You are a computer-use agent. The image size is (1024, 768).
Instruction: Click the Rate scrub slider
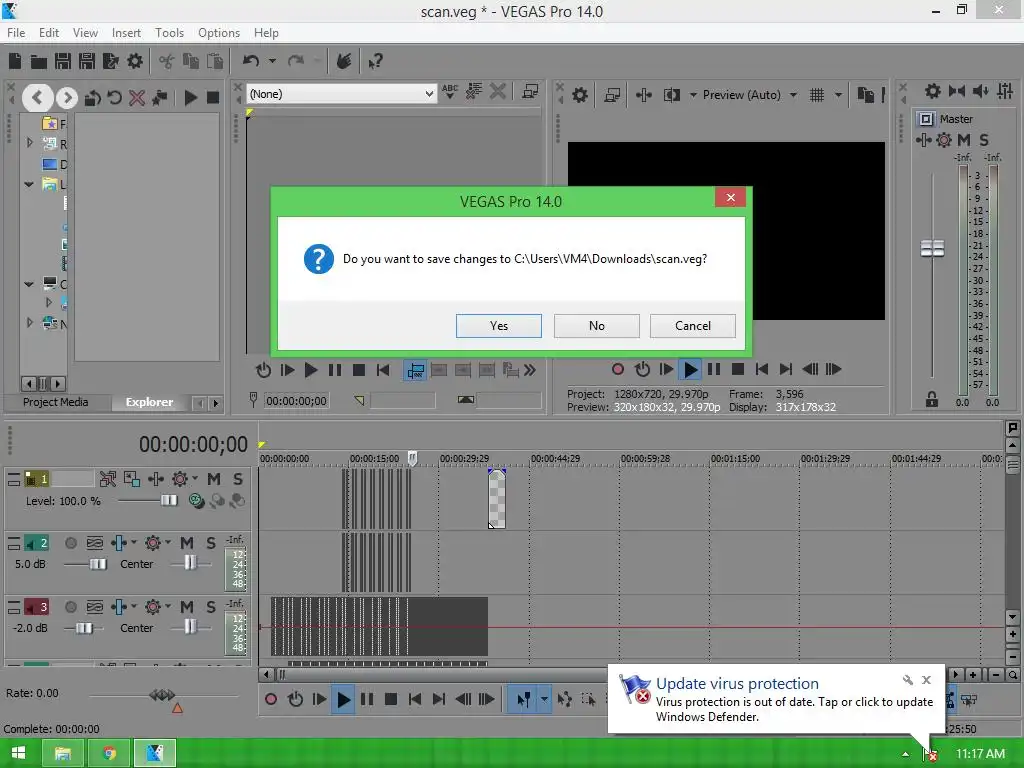163,695
